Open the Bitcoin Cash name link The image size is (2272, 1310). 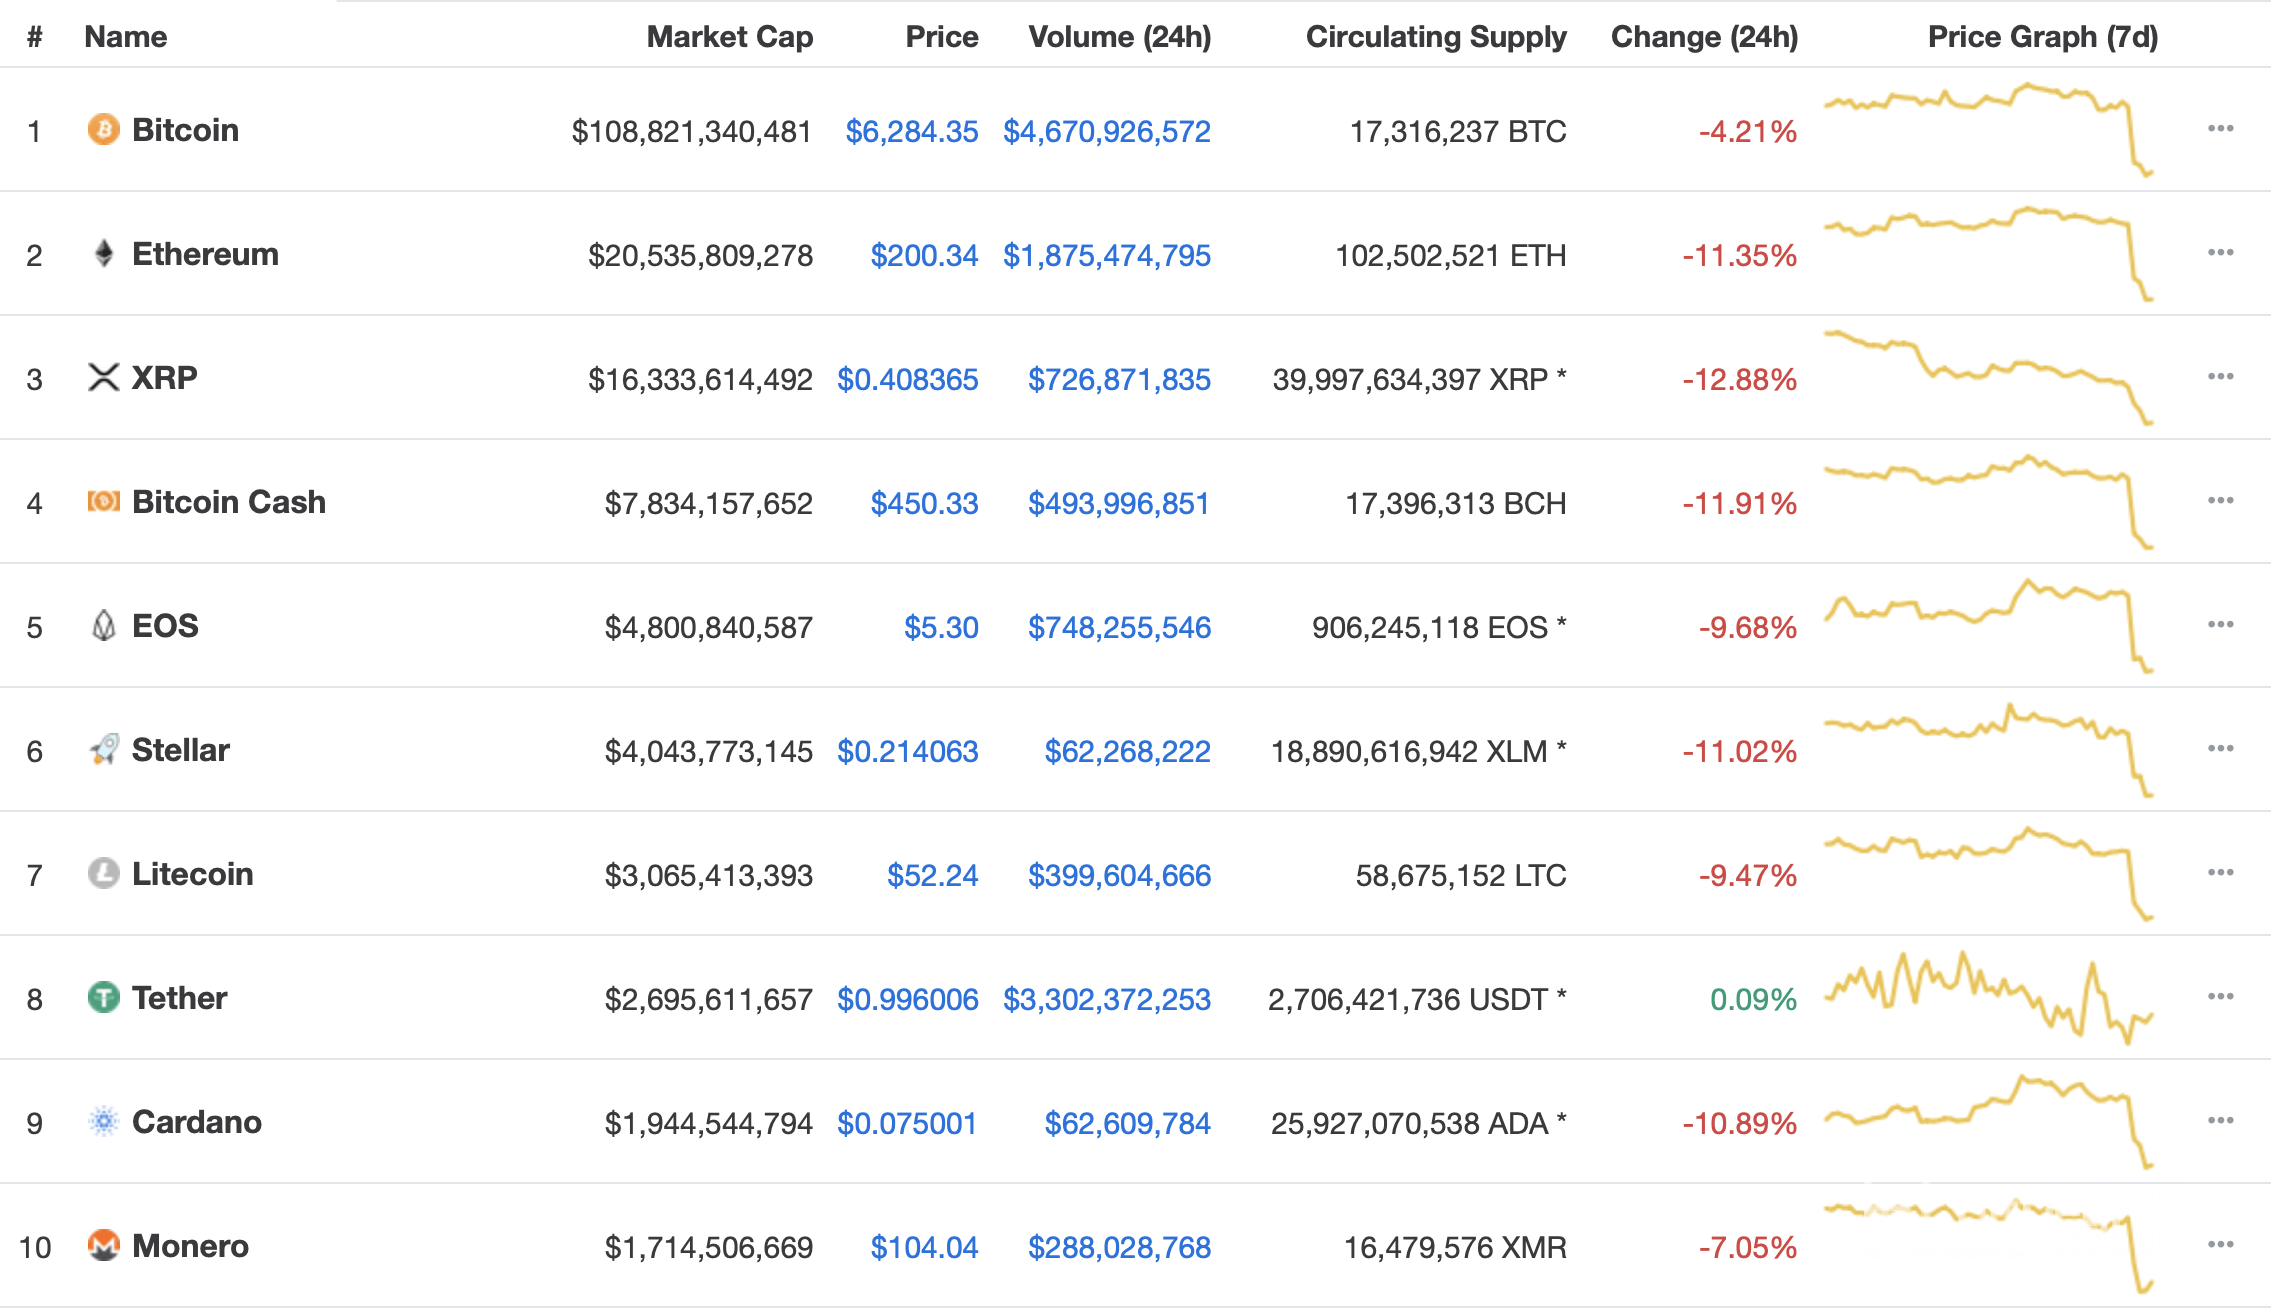(x=229, y=502)
